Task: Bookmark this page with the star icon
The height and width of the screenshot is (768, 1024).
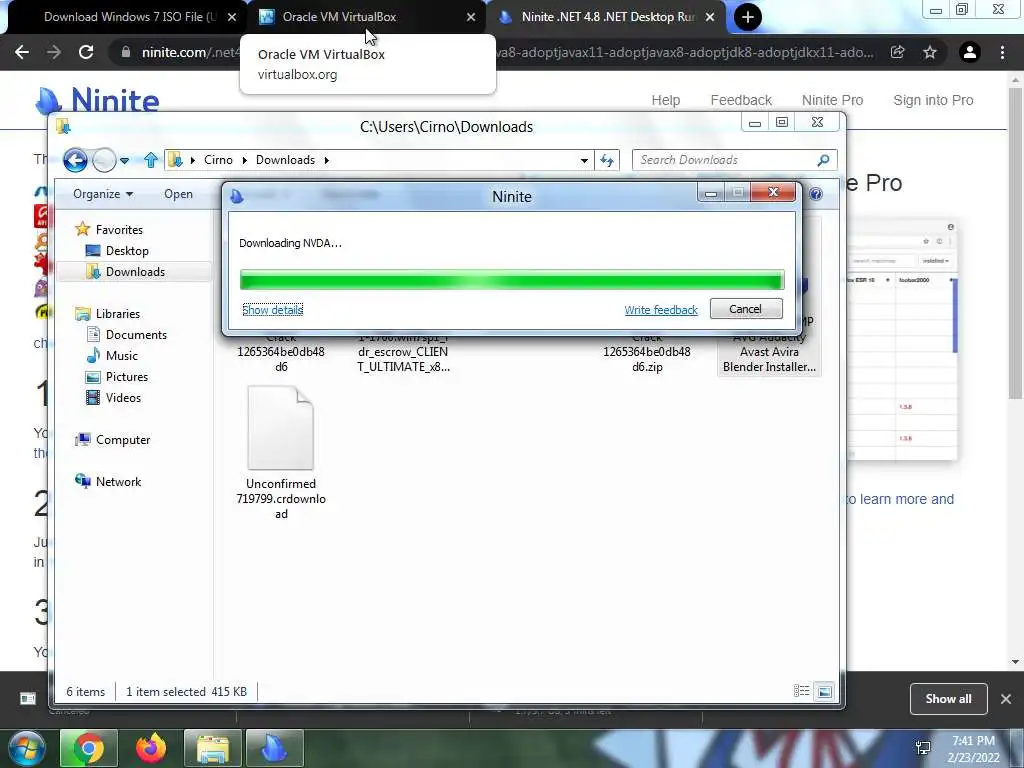Action: click(930, 52)
